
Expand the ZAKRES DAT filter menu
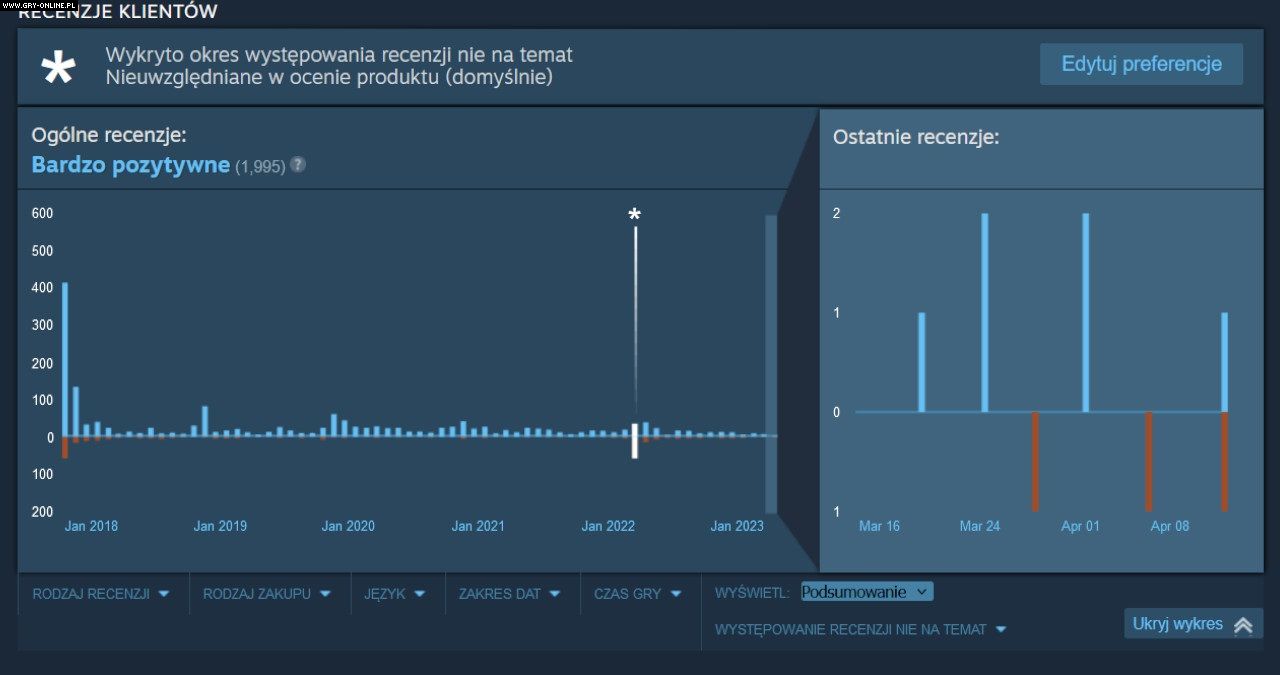click(507, 594)
